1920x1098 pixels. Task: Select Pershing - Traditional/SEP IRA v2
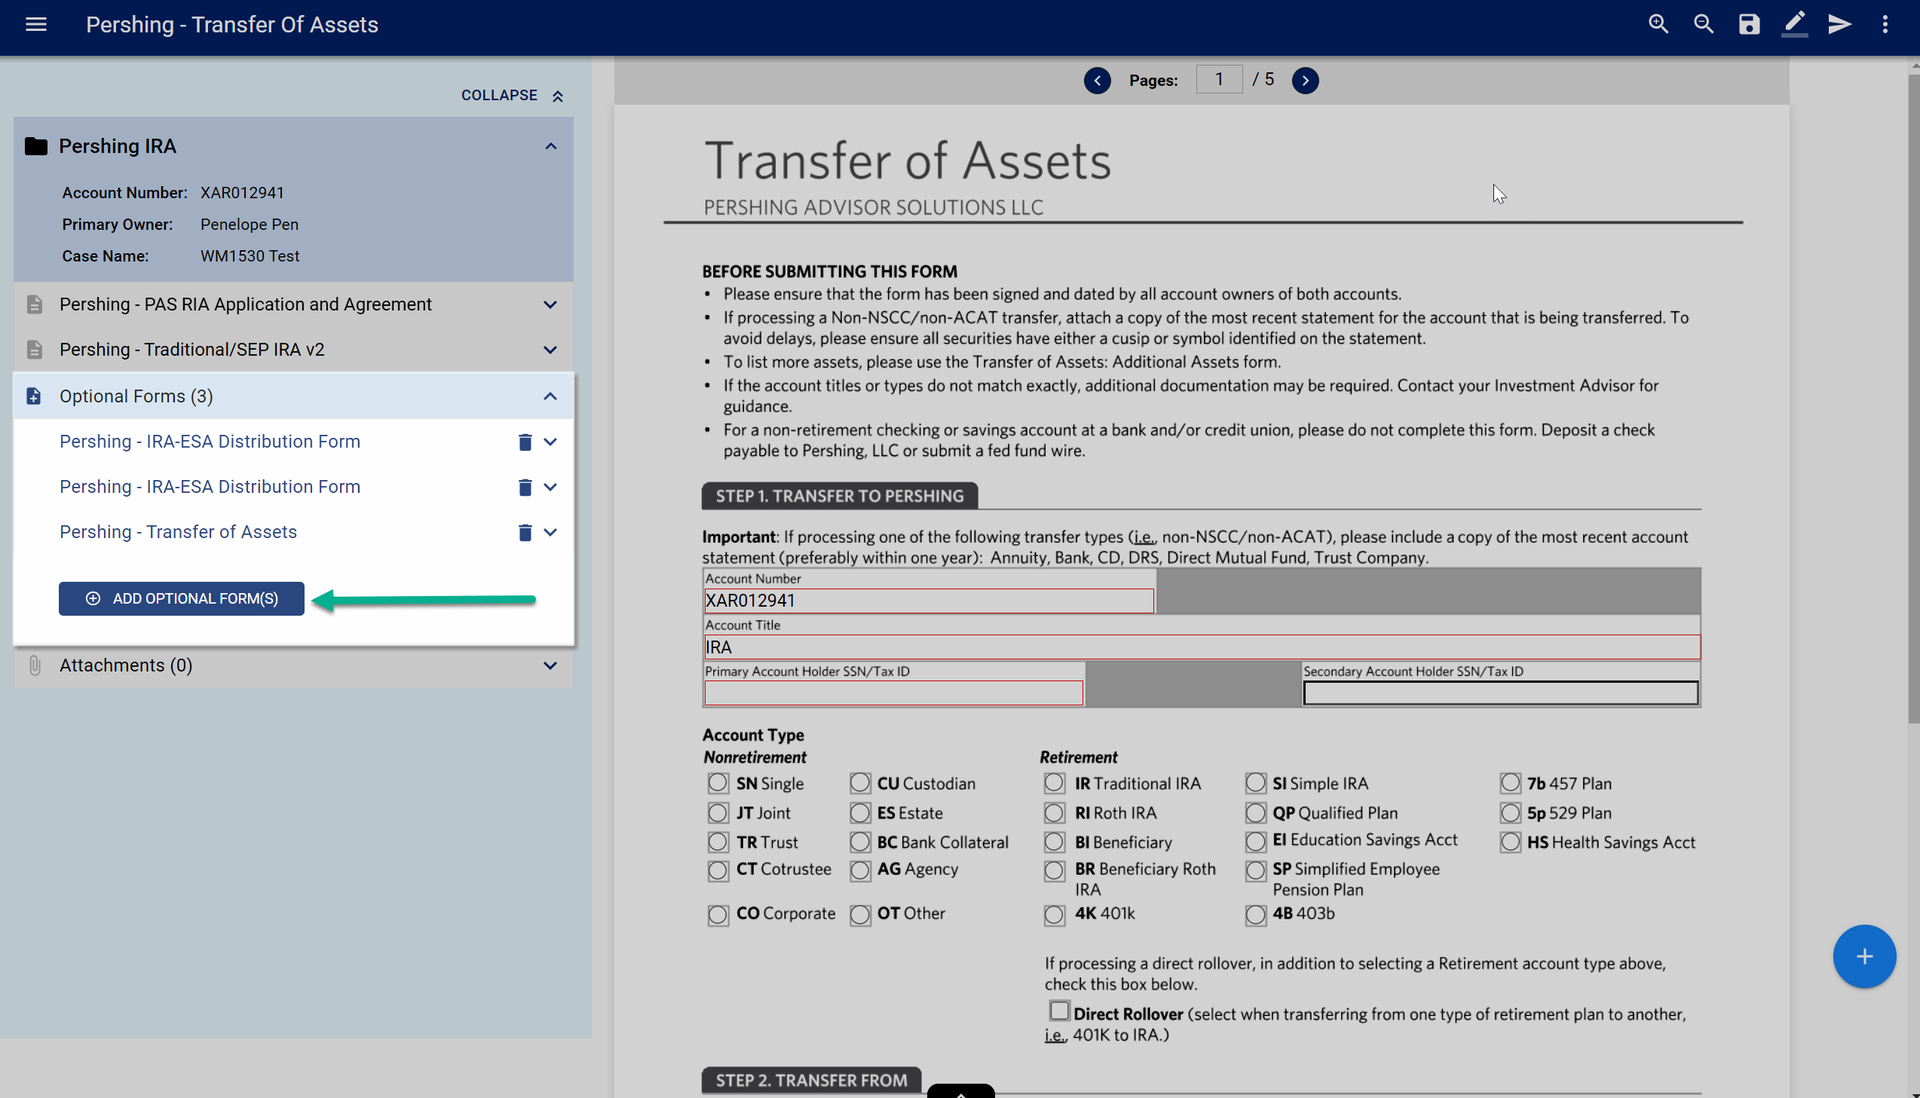click(x=192, y=349)
